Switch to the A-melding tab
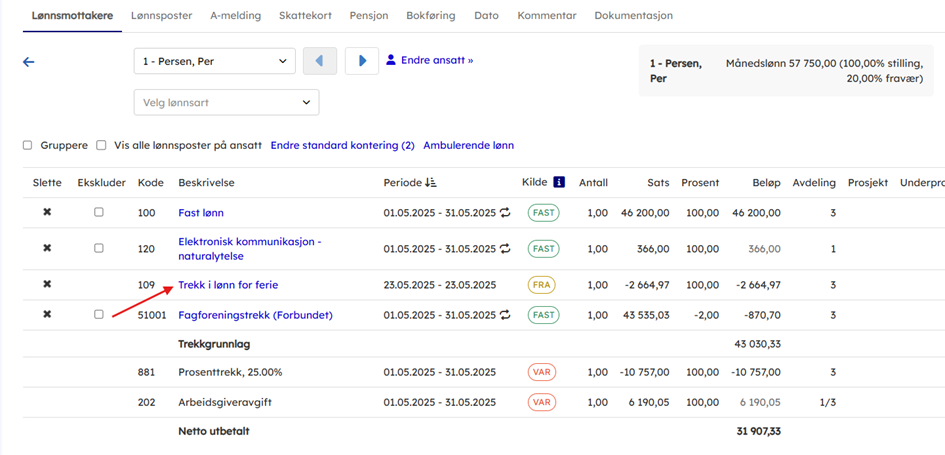This screenshot has height=455, width=945. pyautogui.click(x=235, y=16)
